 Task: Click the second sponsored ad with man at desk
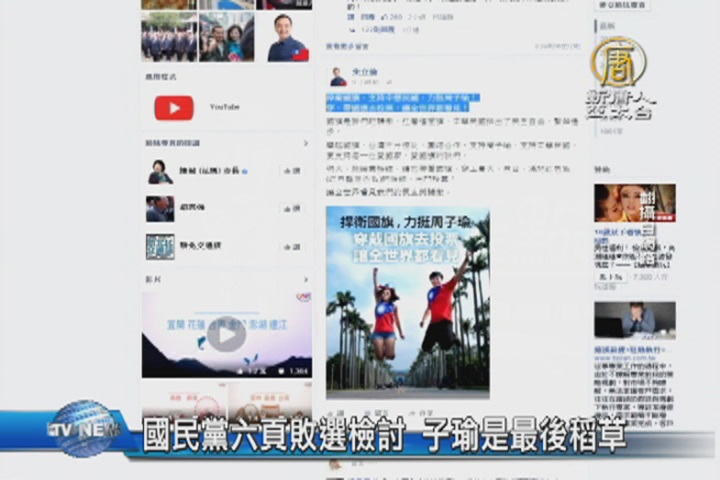634,321
